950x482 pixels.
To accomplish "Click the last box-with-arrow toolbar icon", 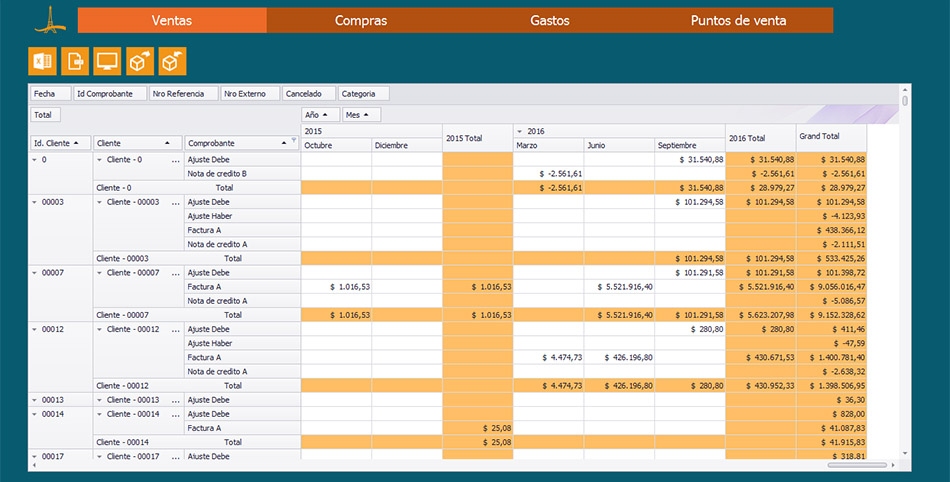I will point(173,62).
